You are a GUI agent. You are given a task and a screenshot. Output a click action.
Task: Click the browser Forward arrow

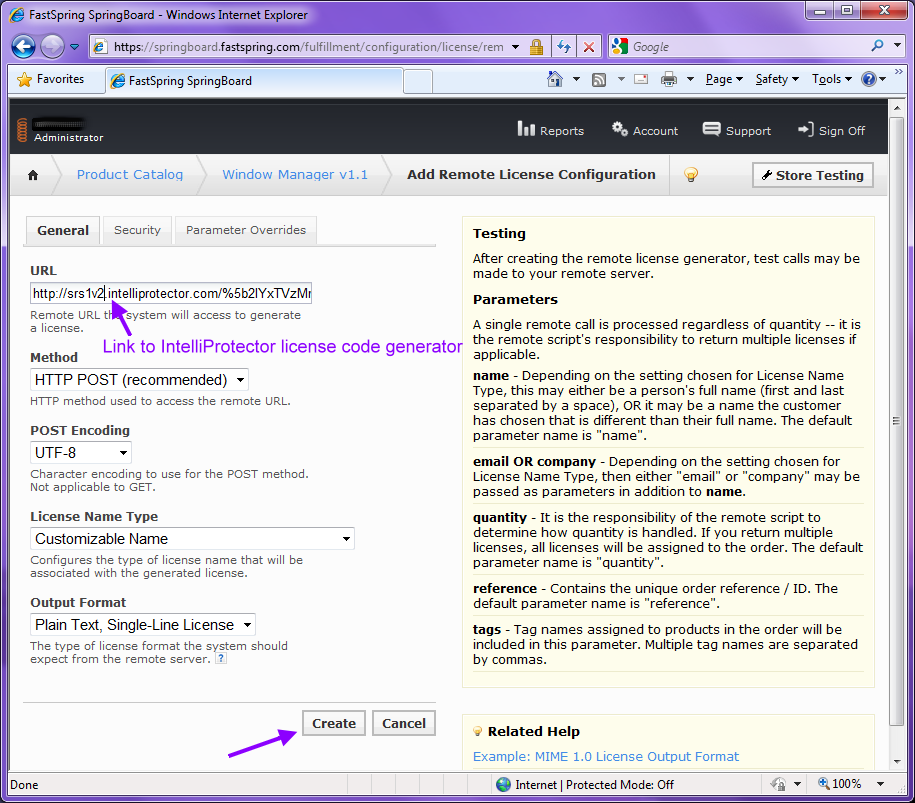tap(53, 47)
